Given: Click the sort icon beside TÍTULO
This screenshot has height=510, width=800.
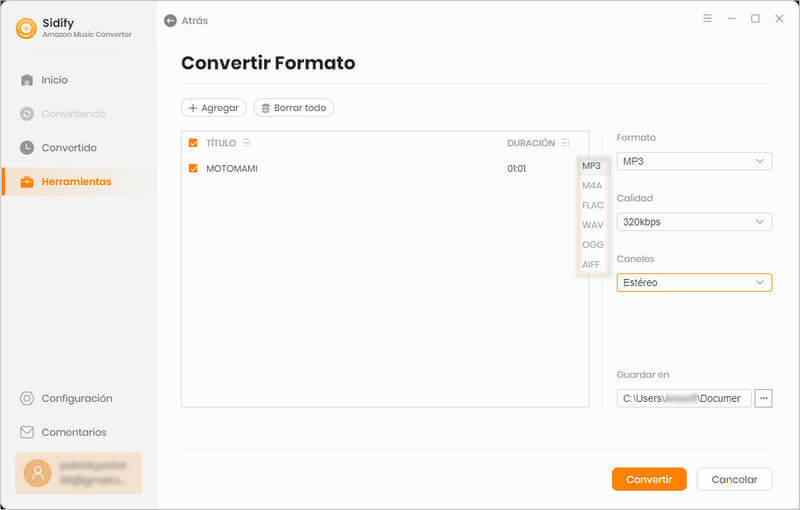Looking at the screenshot, I should 246,143.
